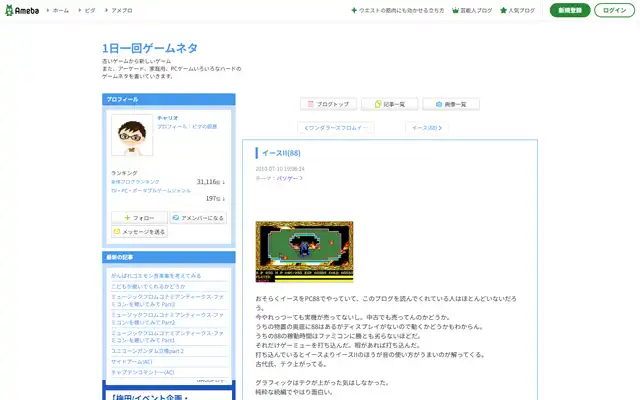Click the フォロー button

tap(139, 218)
